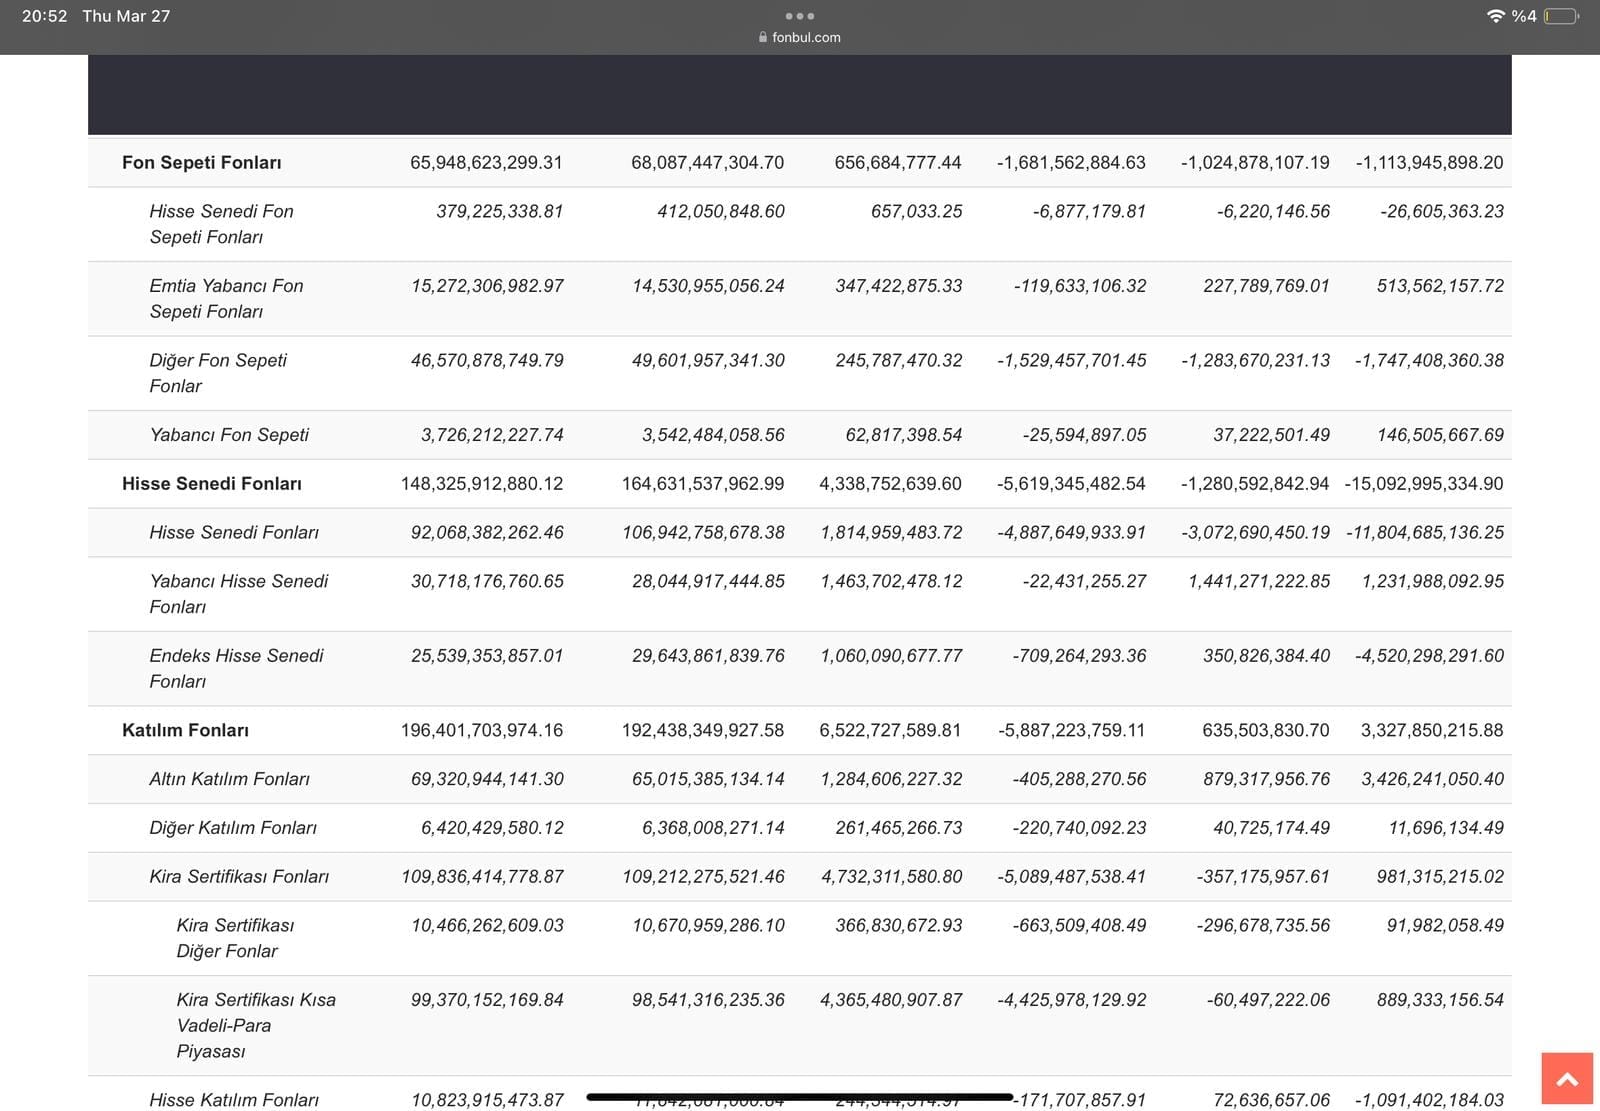Image resolution: width=1600 pixels, height=1111 pixels.
Task: Open the Altın Katılım Fonları row
Action: coord(229,779)
